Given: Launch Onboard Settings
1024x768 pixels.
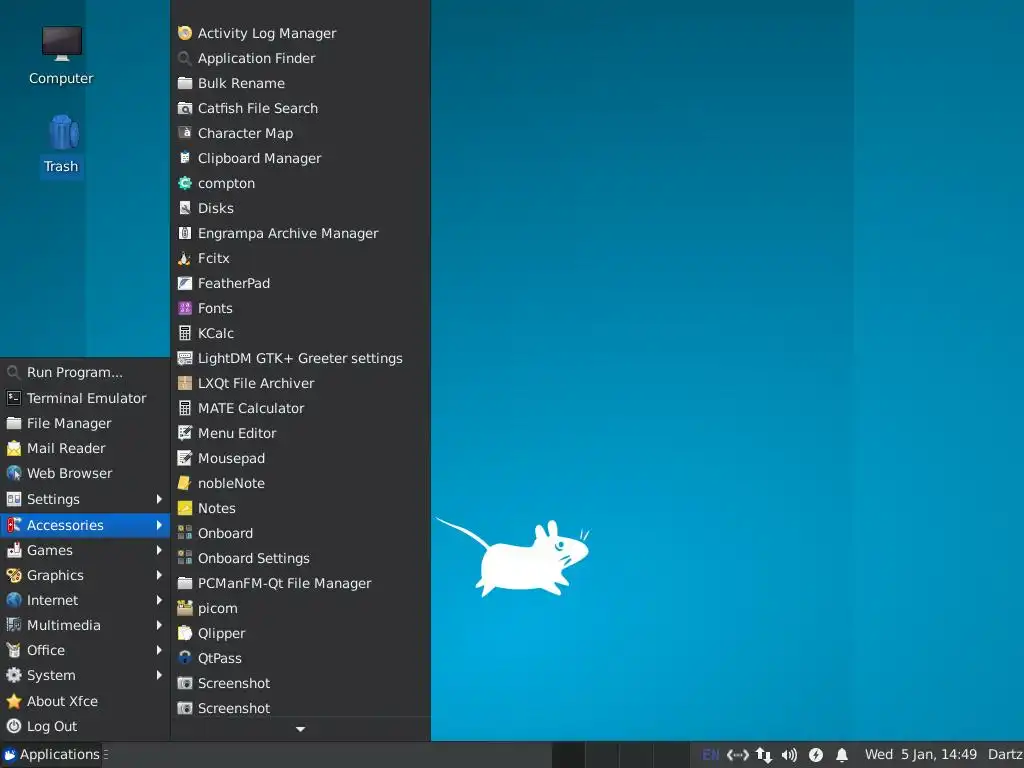Looking at the screenshot, I should [300, 558].
